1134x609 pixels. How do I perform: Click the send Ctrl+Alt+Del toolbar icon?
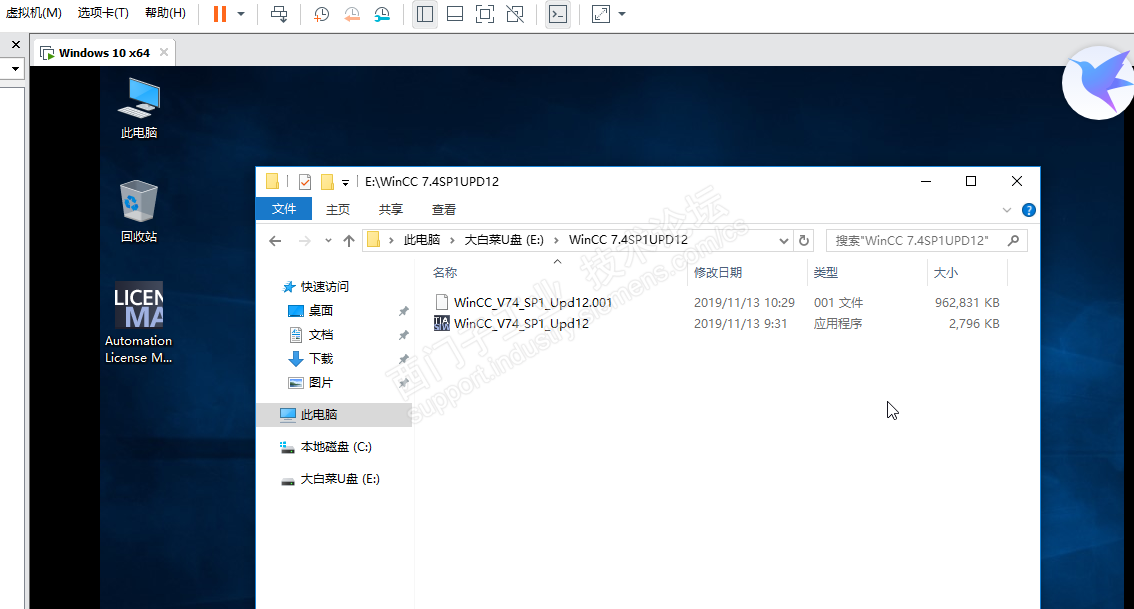tap(279, 14)
